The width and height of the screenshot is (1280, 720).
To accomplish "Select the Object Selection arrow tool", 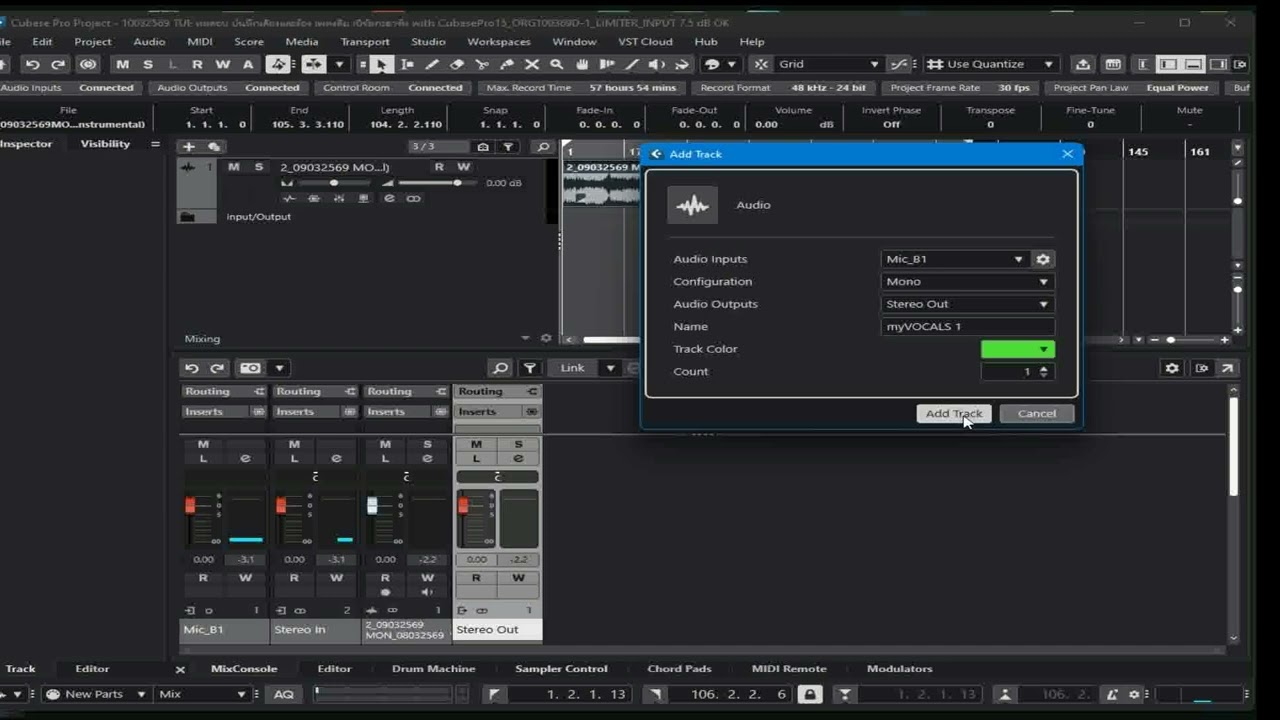I will [x=381, y=64].
